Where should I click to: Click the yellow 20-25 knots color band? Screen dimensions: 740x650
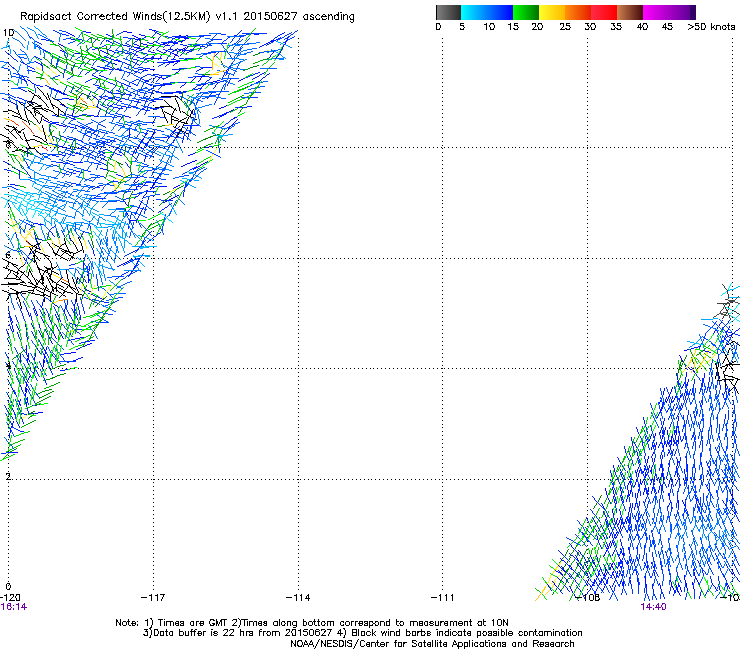coord(552,12)
